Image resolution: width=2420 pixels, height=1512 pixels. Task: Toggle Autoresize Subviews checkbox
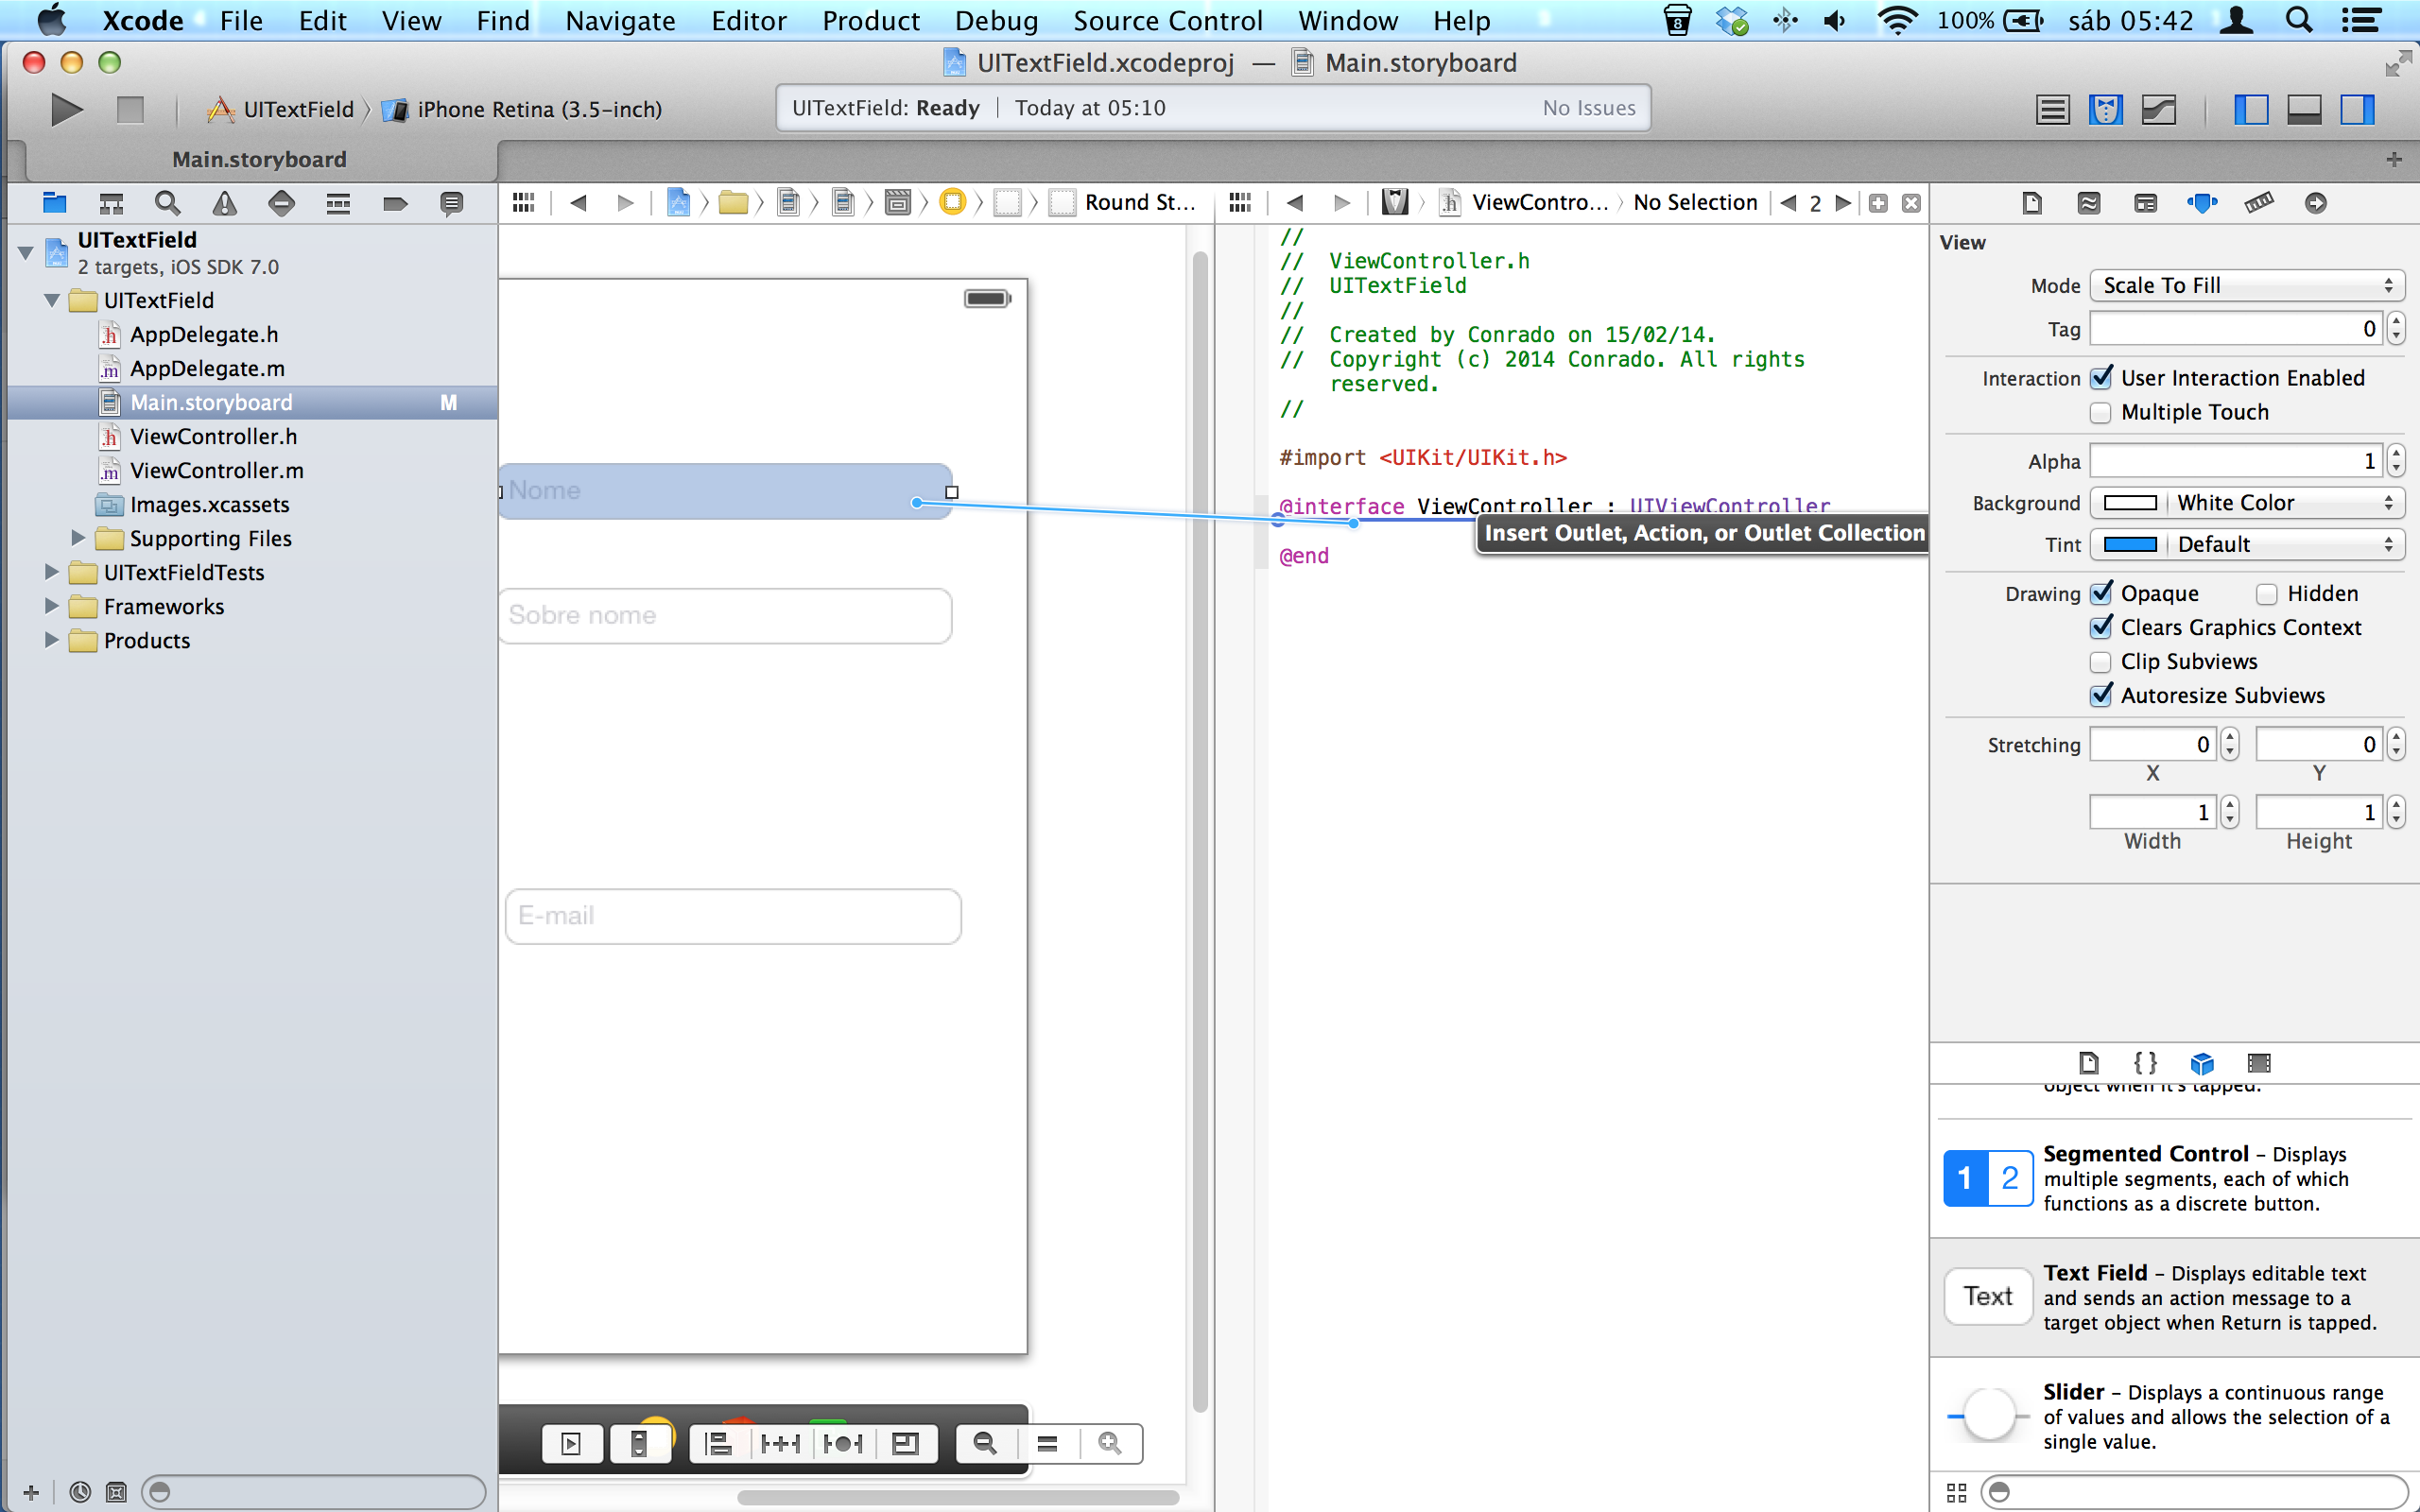[x=2101, y=695]
